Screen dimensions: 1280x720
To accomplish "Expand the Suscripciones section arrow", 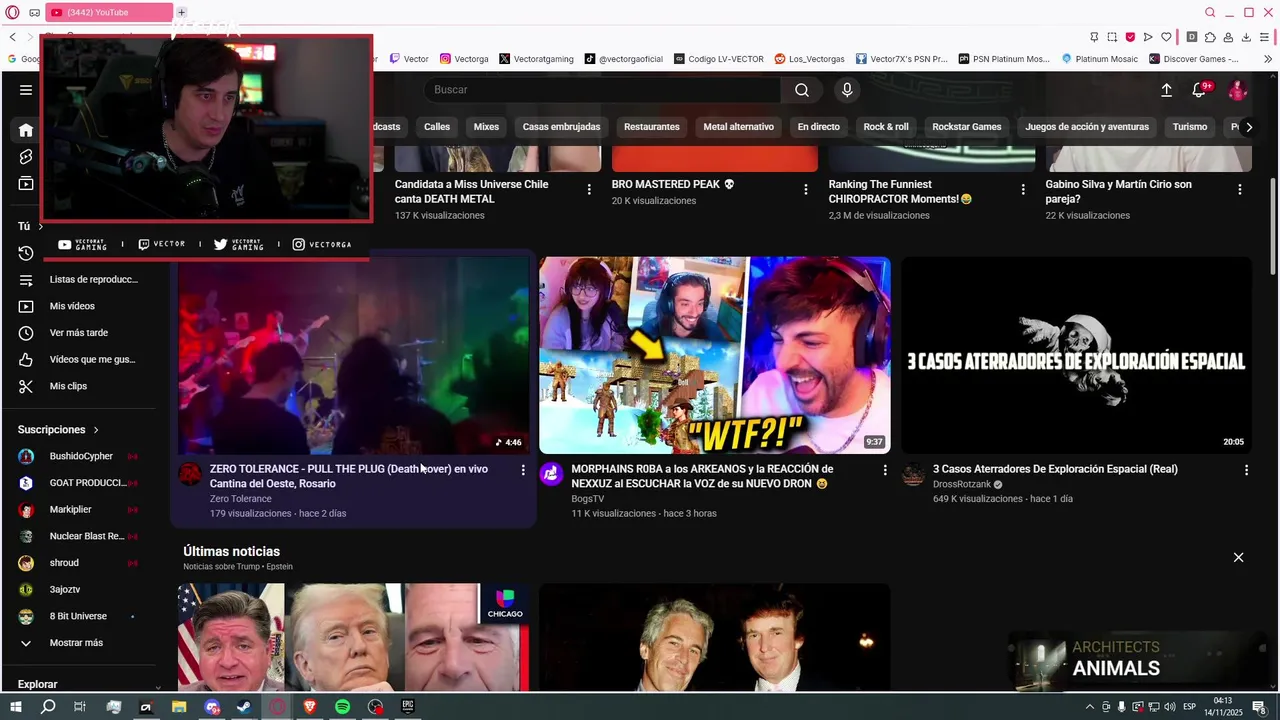I will coord(96,430).
